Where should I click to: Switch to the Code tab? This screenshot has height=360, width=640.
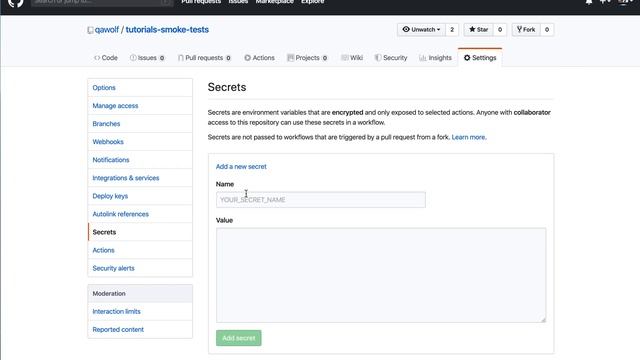click(x=106, y=58)
